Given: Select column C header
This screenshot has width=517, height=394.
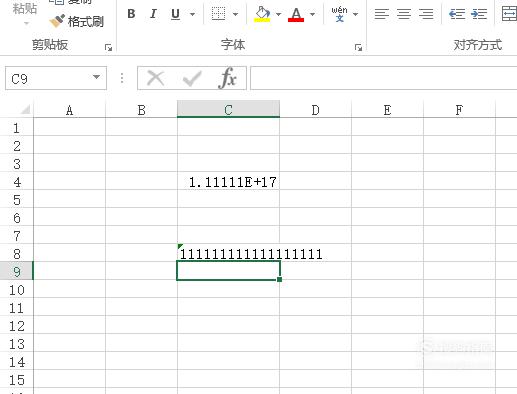Looking at the screenshot, I should pyautogui.click(x=228, y=110).
